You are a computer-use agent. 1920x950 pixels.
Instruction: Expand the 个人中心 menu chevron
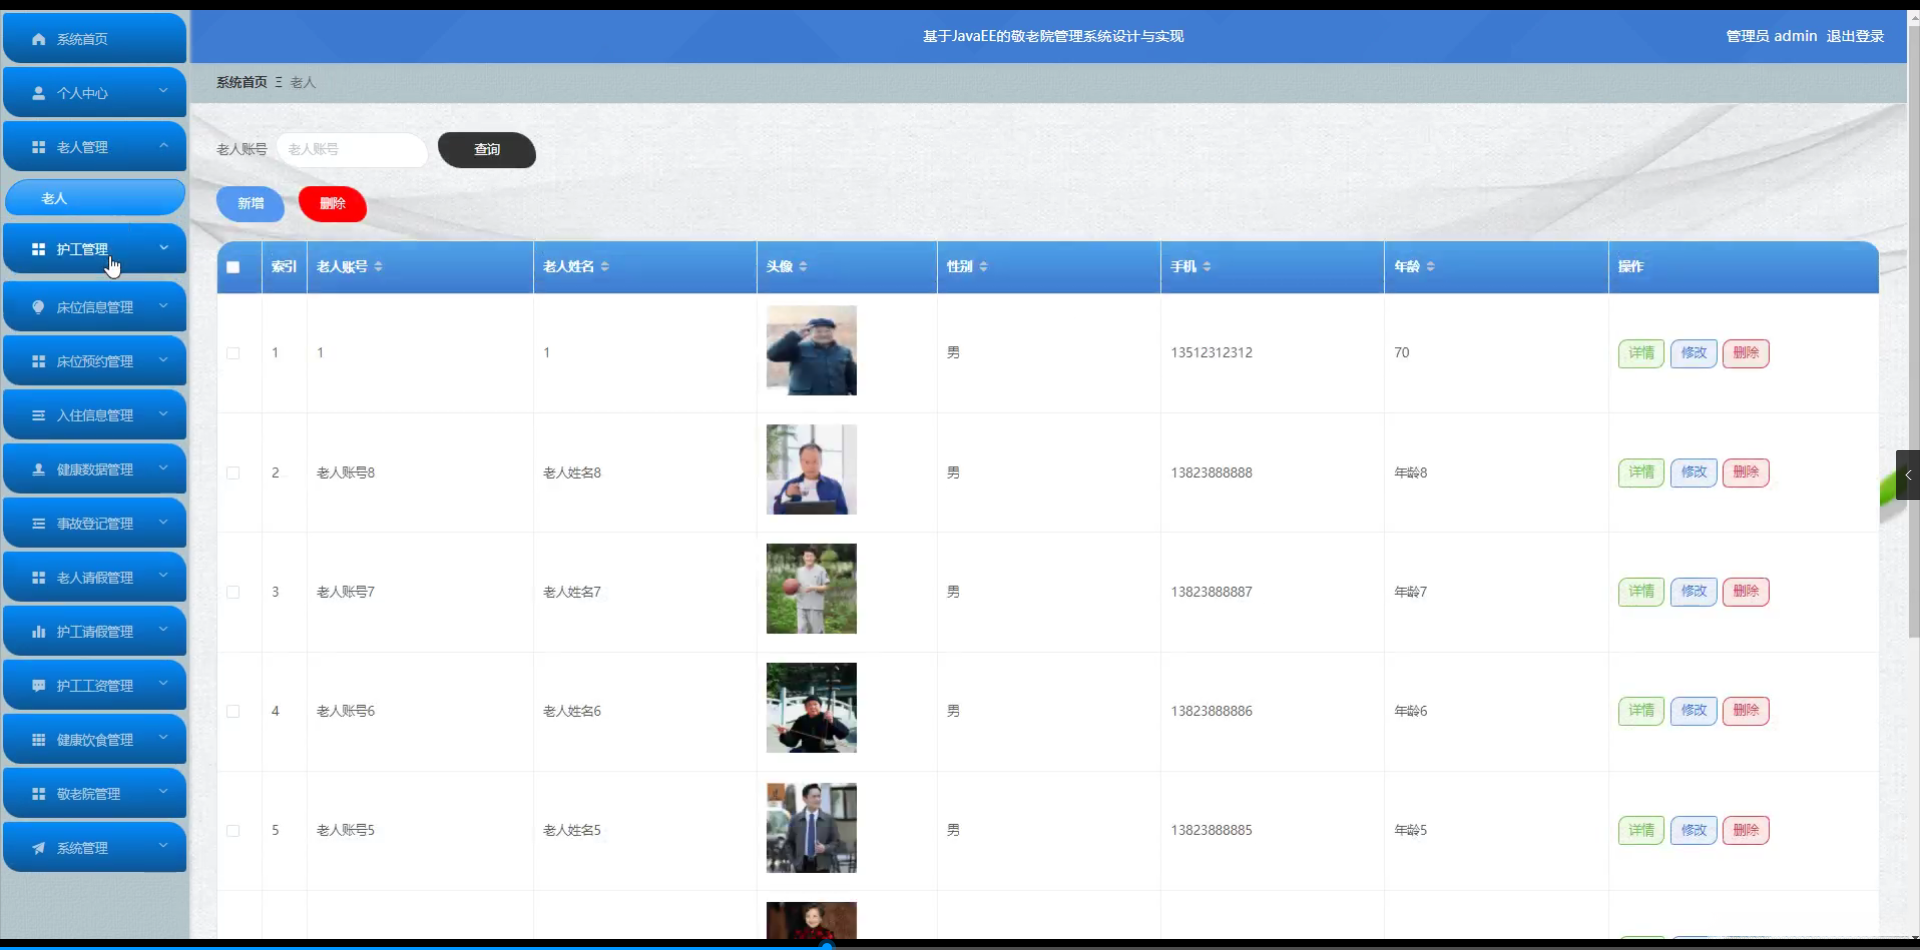point(163,91)
